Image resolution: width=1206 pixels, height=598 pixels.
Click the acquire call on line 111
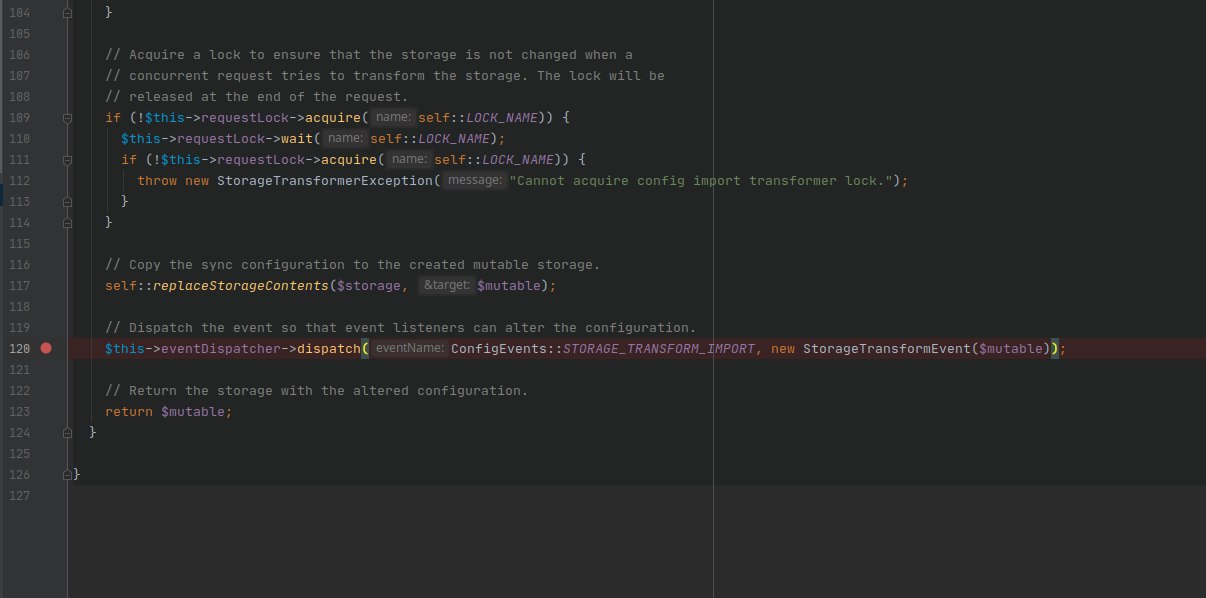click(349, 159)
